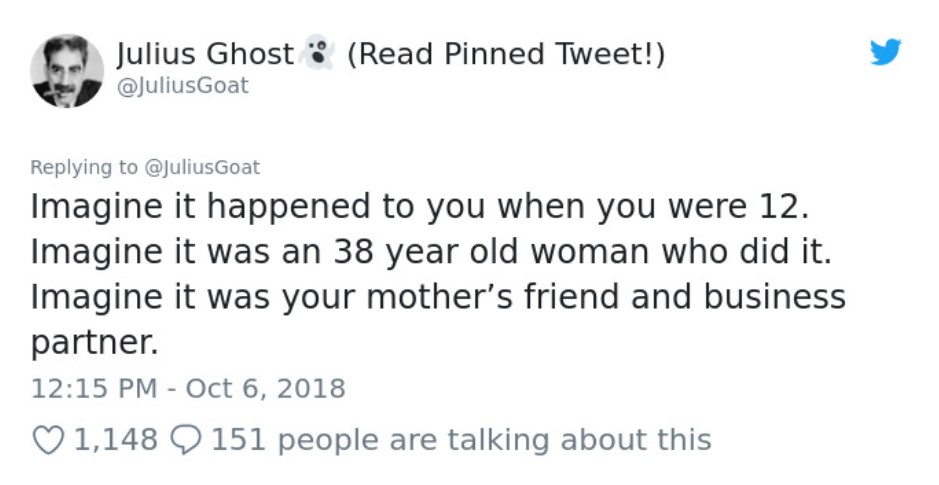Click the "Replying to" label
Screen dimensions: 939x485
84,167
